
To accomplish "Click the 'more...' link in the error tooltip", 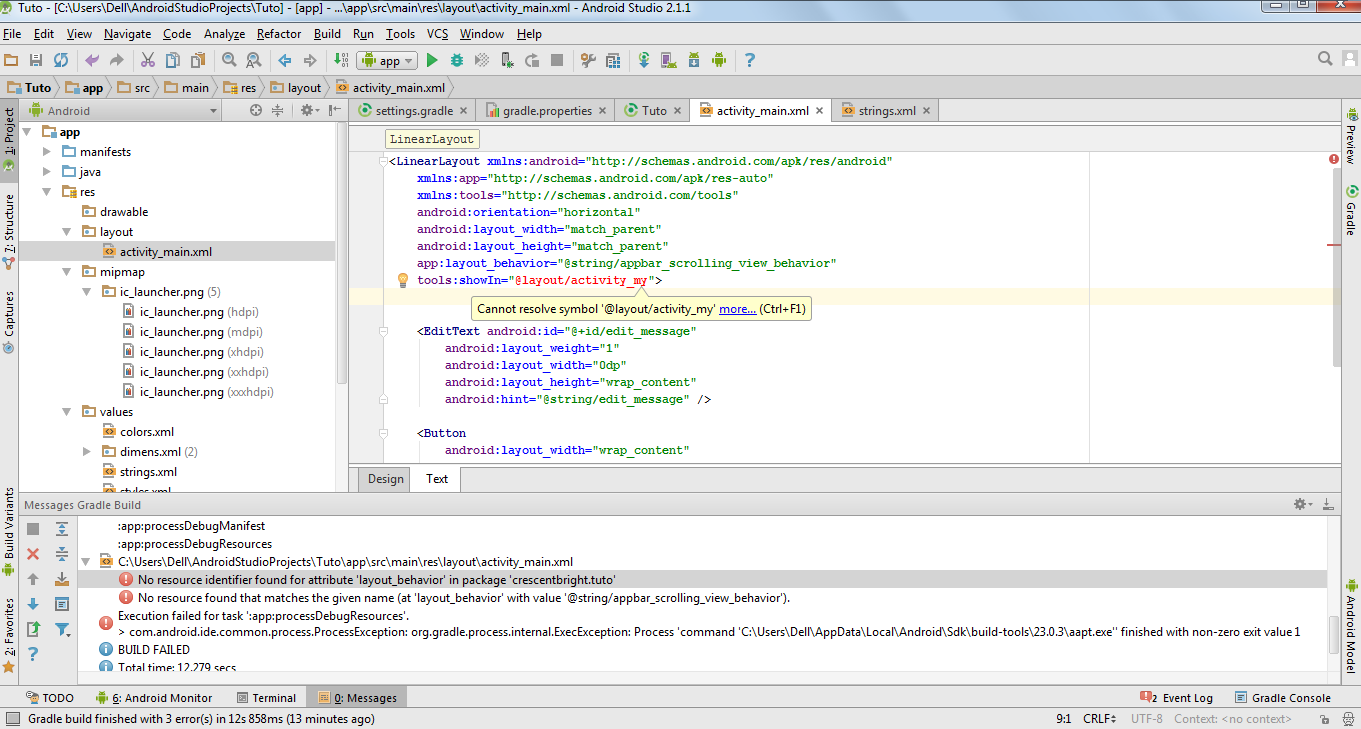I will (x=737, y=309).
